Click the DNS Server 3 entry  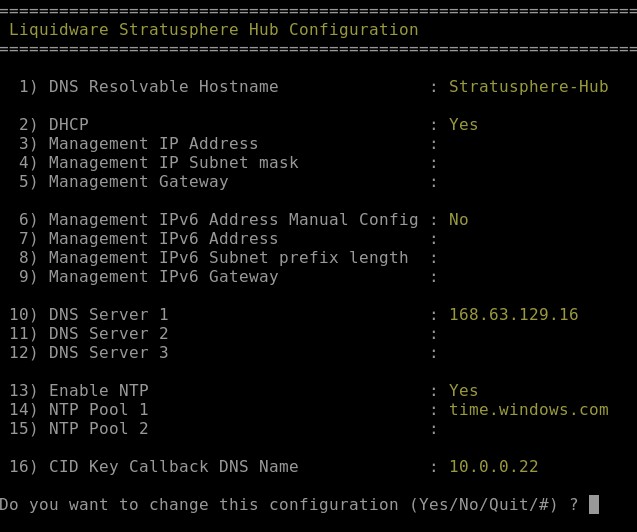(x=89, y=353)
